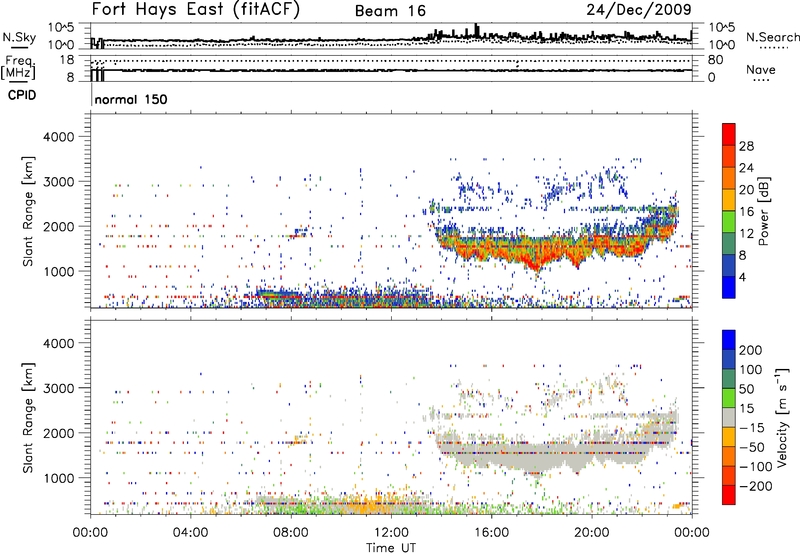Select the "1000" tick on the power panel
This screenshot has width=800, height=554.
point(58,271)
